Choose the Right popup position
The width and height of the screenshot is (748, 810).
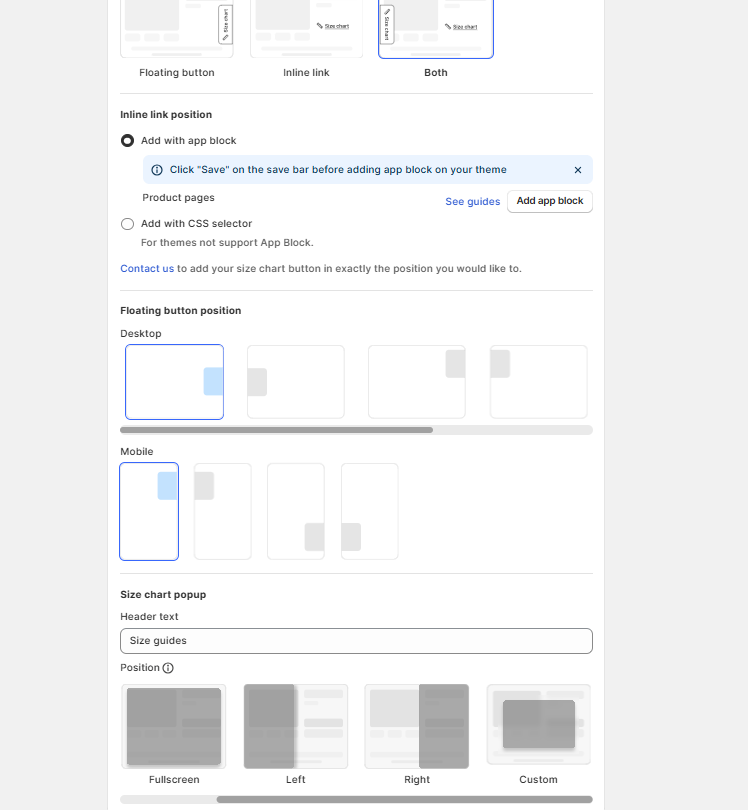coord(417,726)
